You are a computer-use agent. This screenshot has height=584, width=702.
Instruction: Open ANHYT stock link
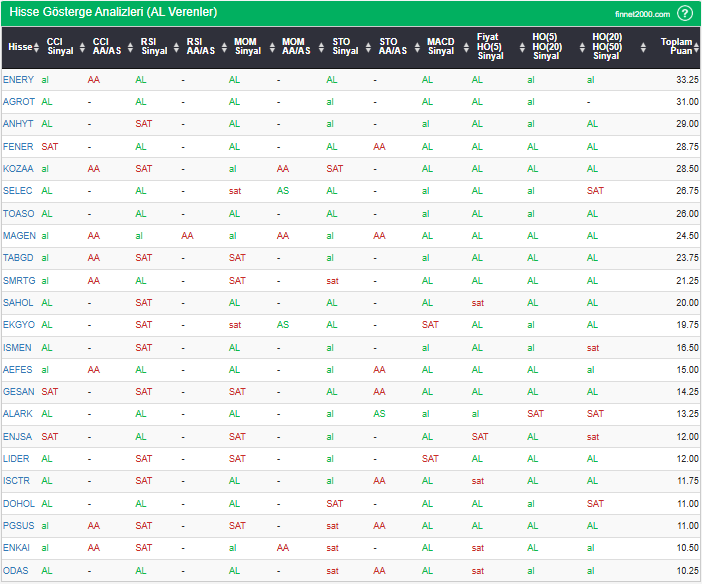(18, 124)
